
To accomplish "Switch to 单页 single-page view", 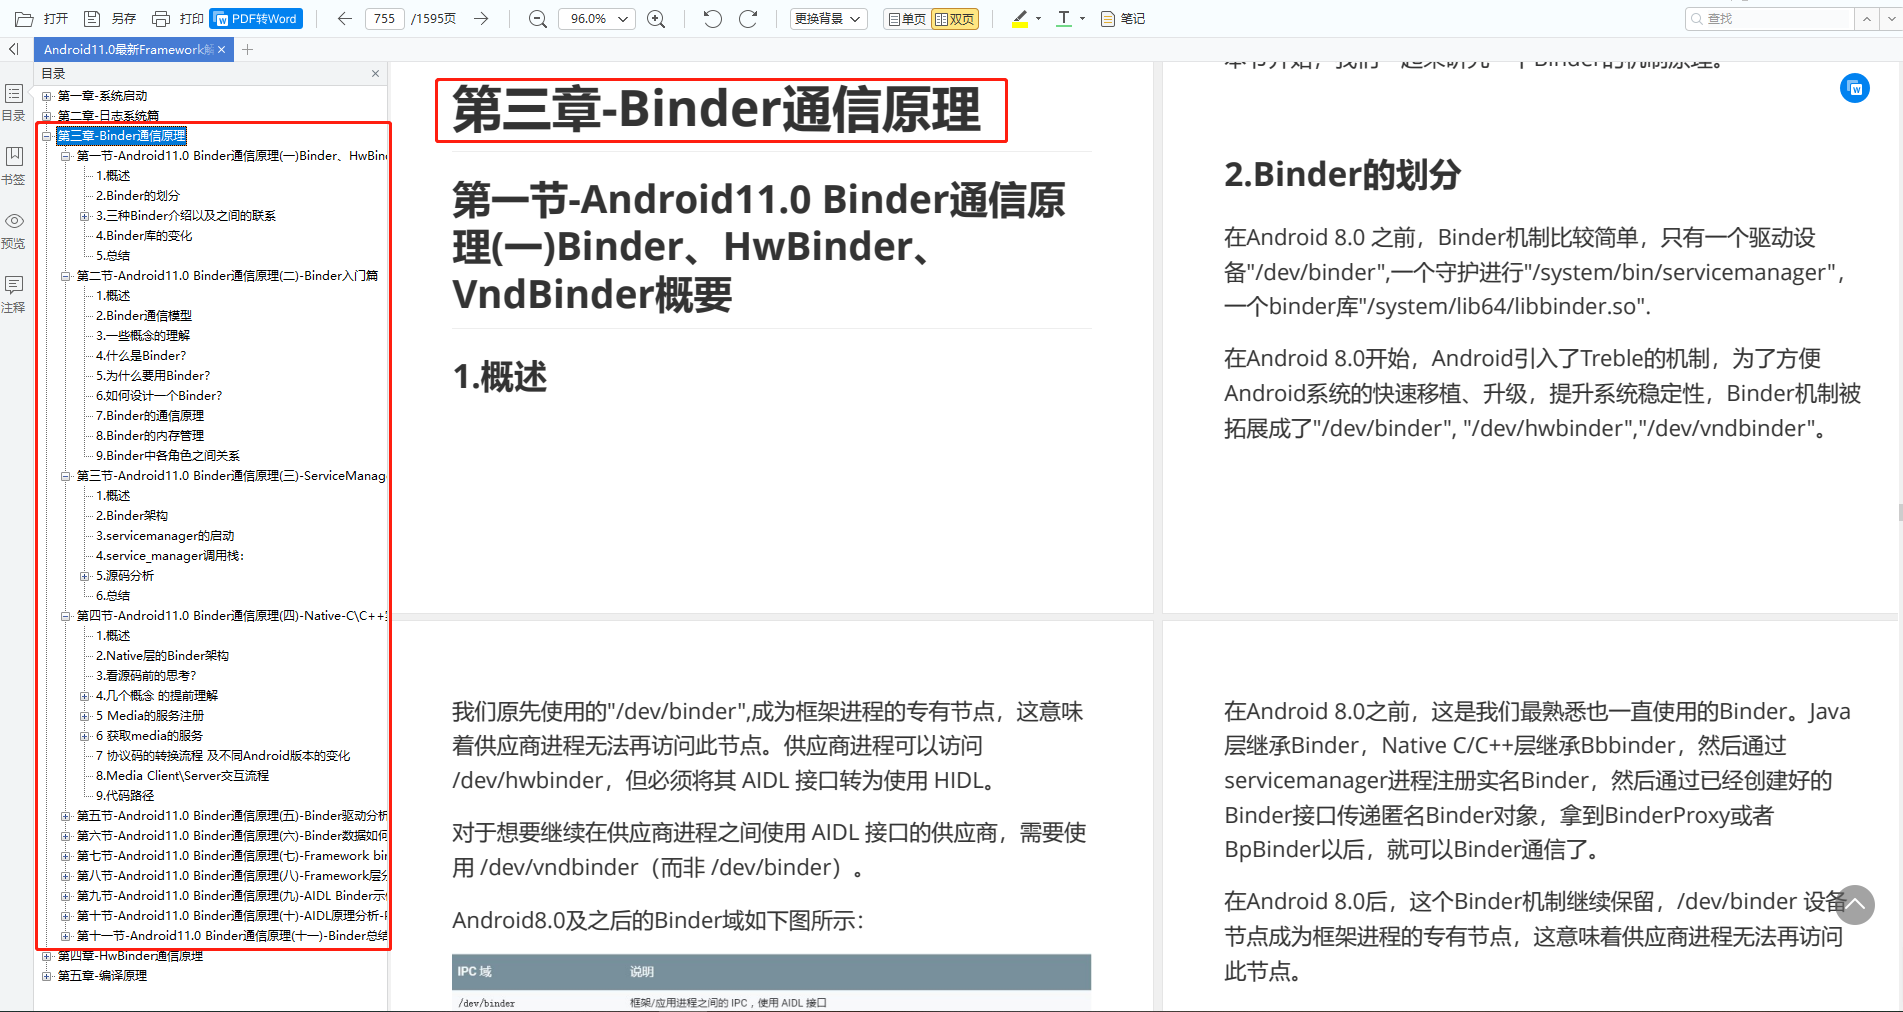I will 906,18.
